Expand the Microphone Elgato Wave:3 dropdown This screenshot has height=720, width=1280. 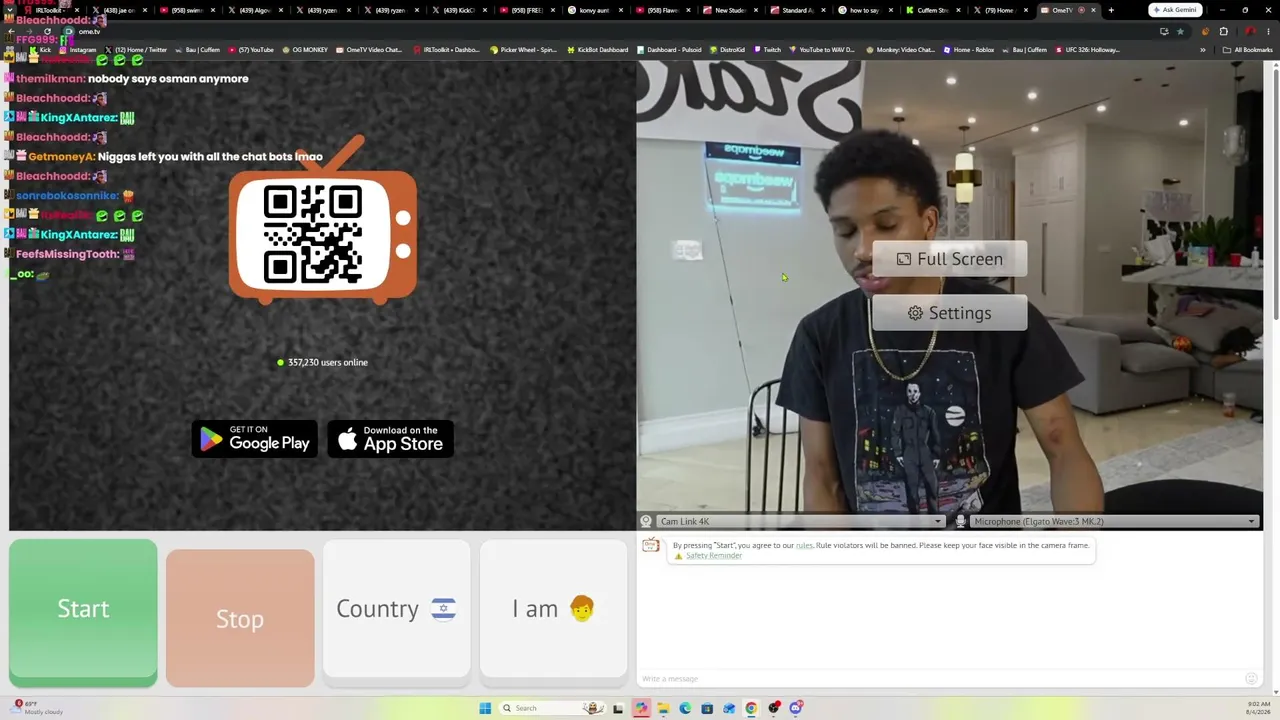[1114, 521]
